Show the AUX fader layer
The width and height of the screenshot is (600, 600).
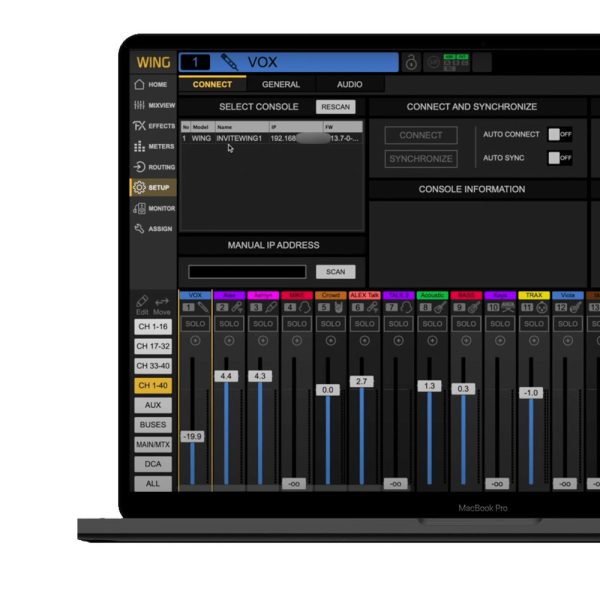(153, 405)
